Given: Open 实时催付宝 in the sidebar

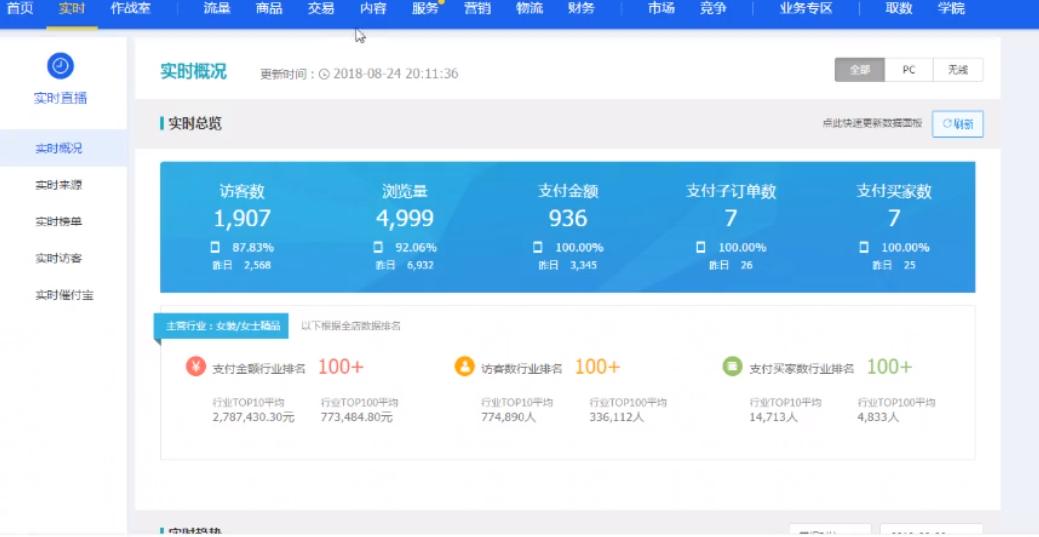Looking at the screenshot, I should (x=63, y=295).
